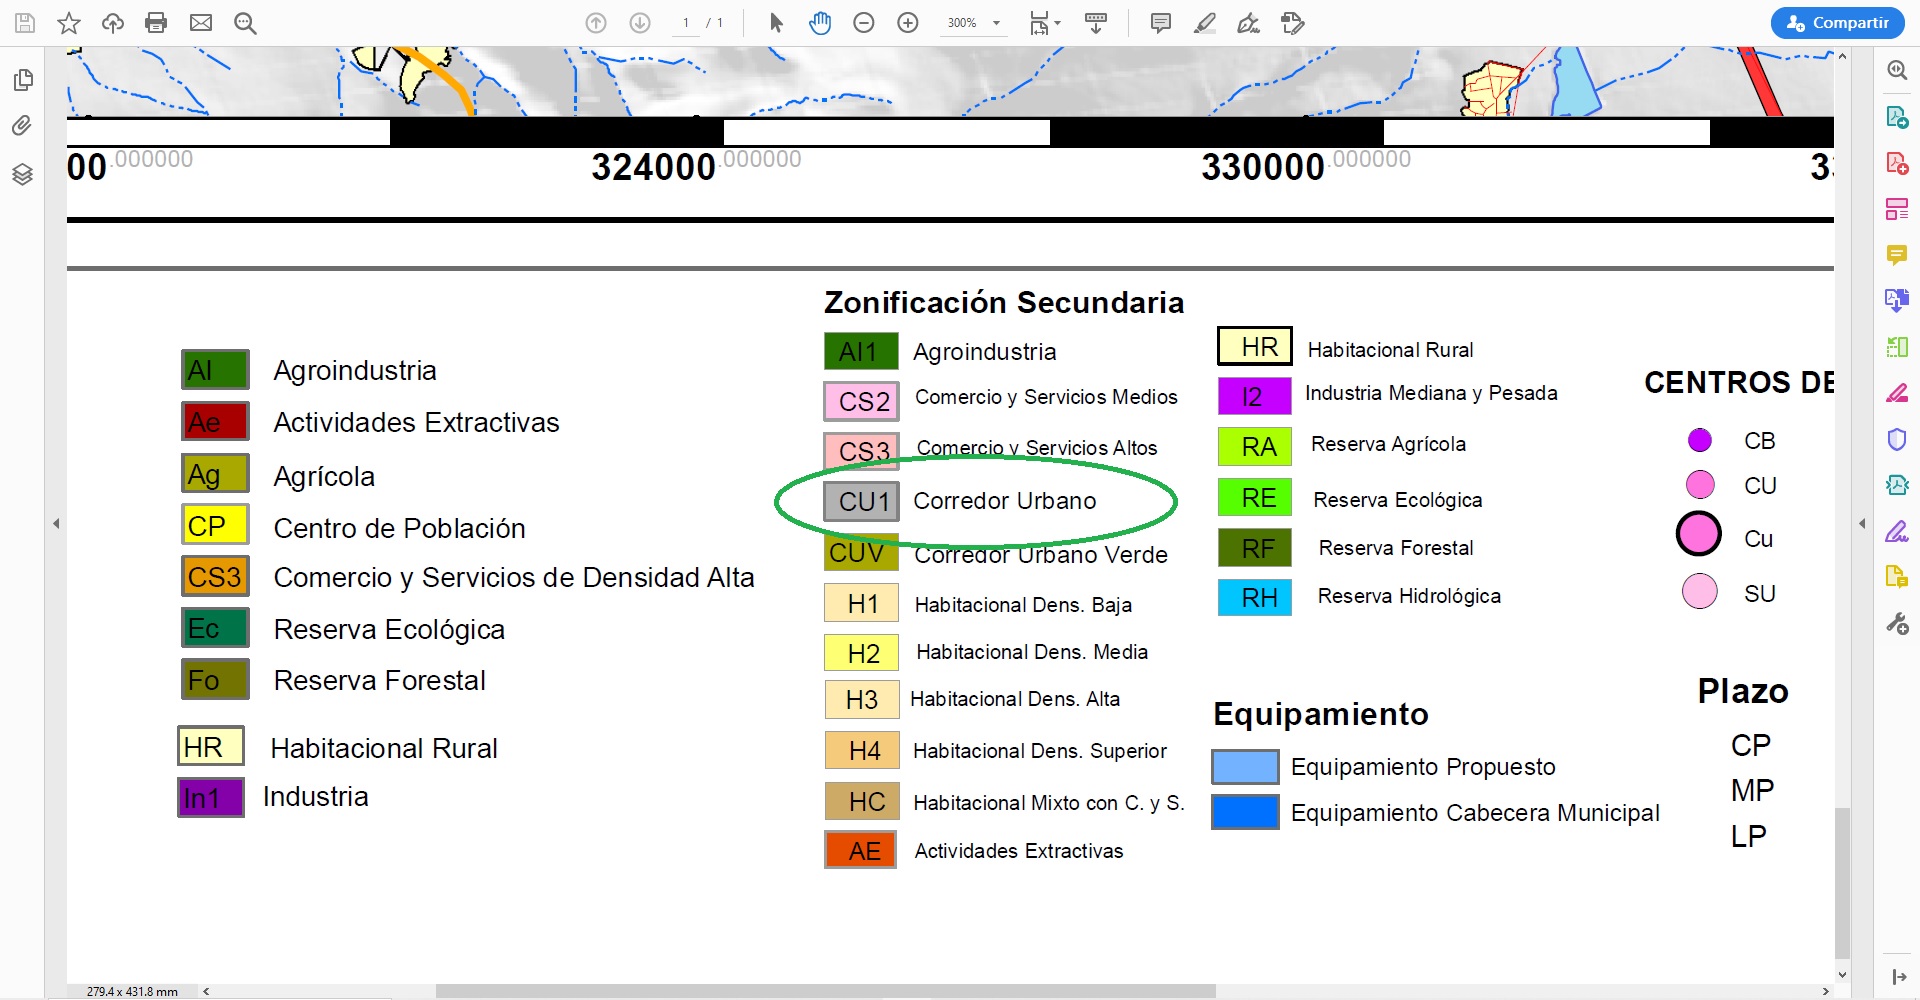The image size is (1920, 1000).
Task: Click the page number input field
Action: tap(686, 23)
